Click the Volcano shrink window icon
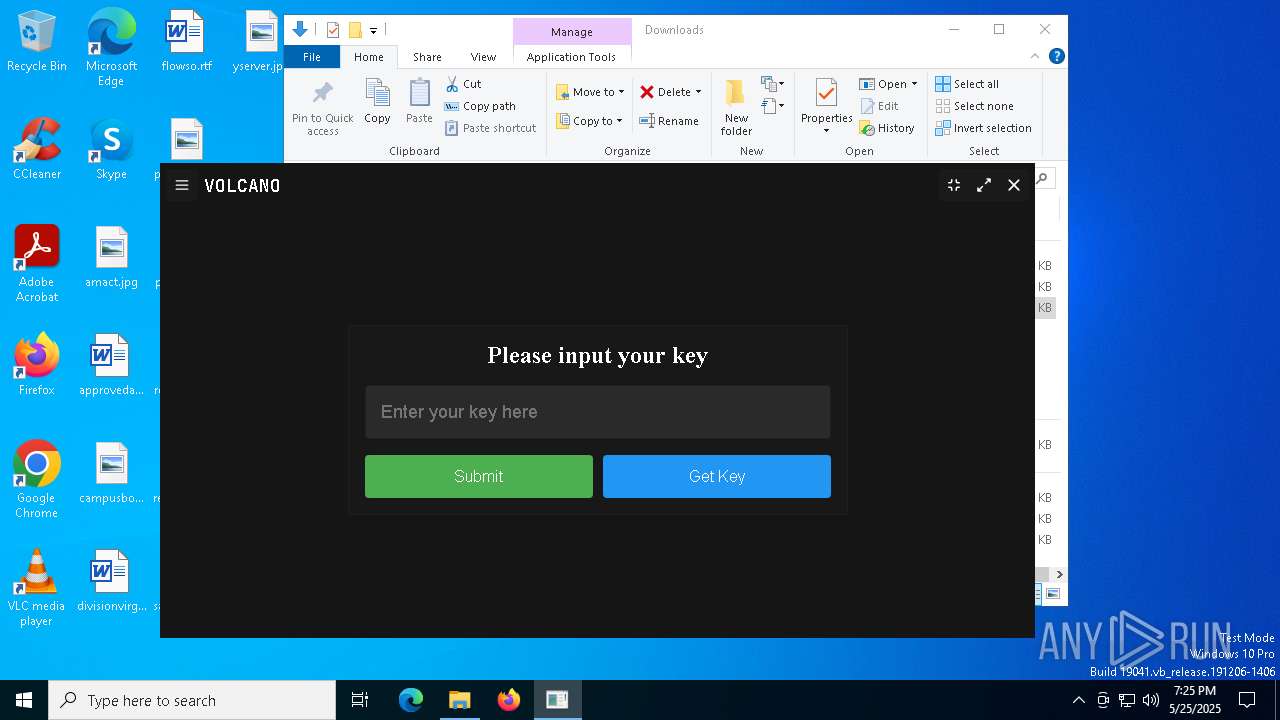 click(x=954, y=185)
